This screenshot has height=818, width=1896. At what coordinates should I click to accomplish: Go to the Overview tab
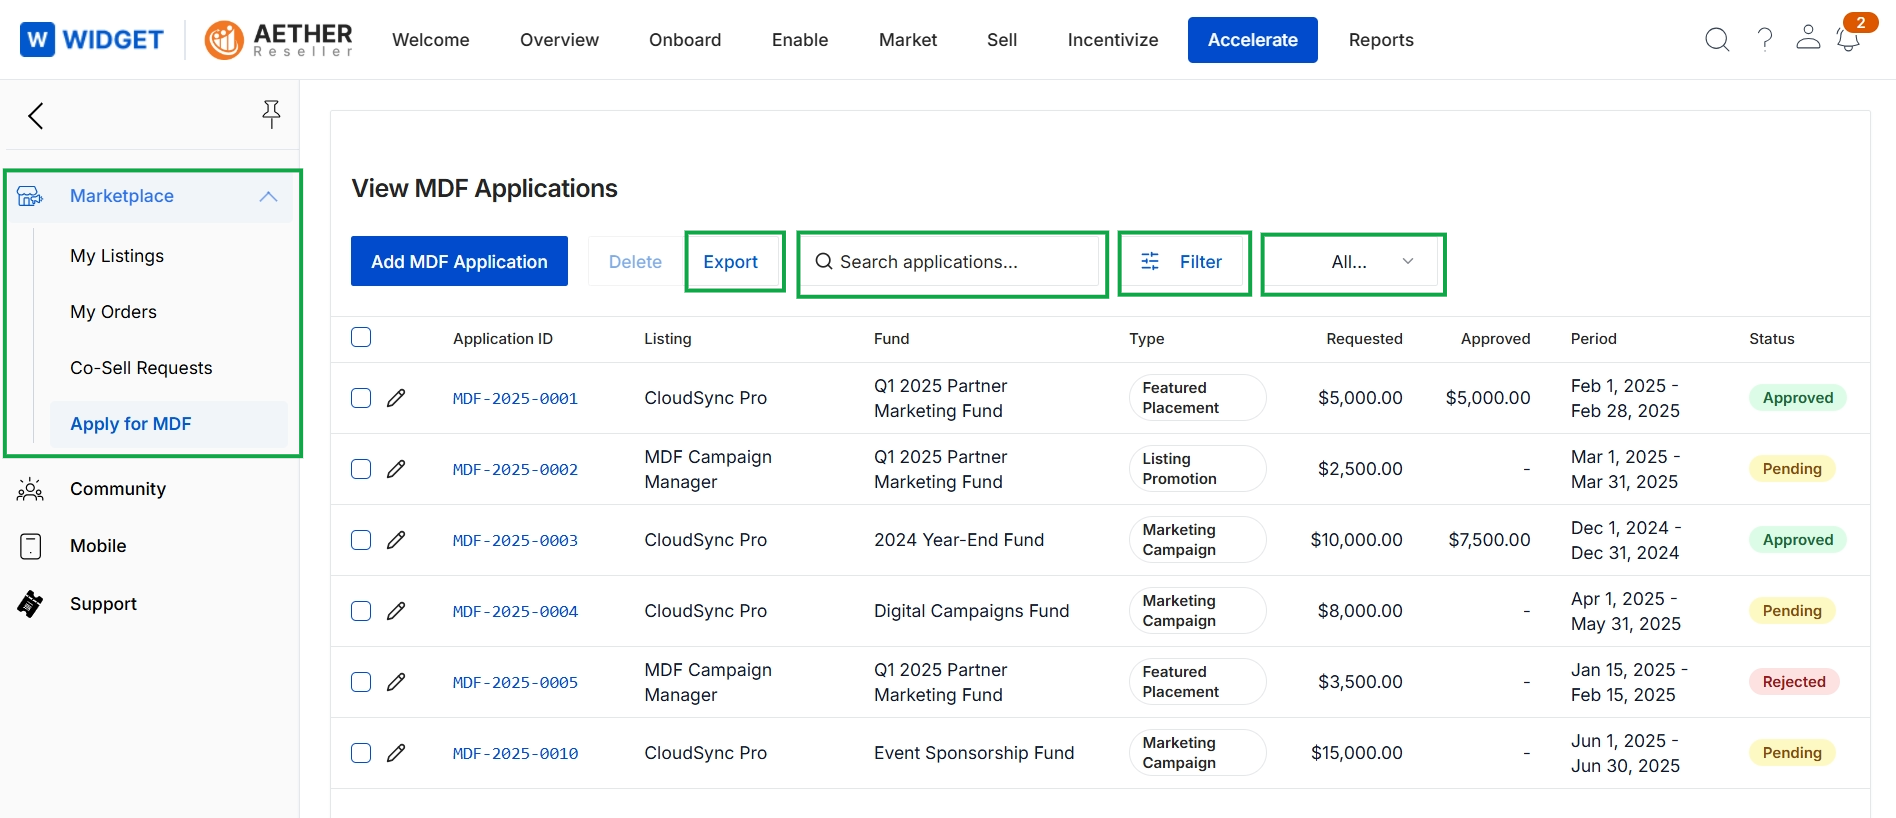tap(559, 40)
